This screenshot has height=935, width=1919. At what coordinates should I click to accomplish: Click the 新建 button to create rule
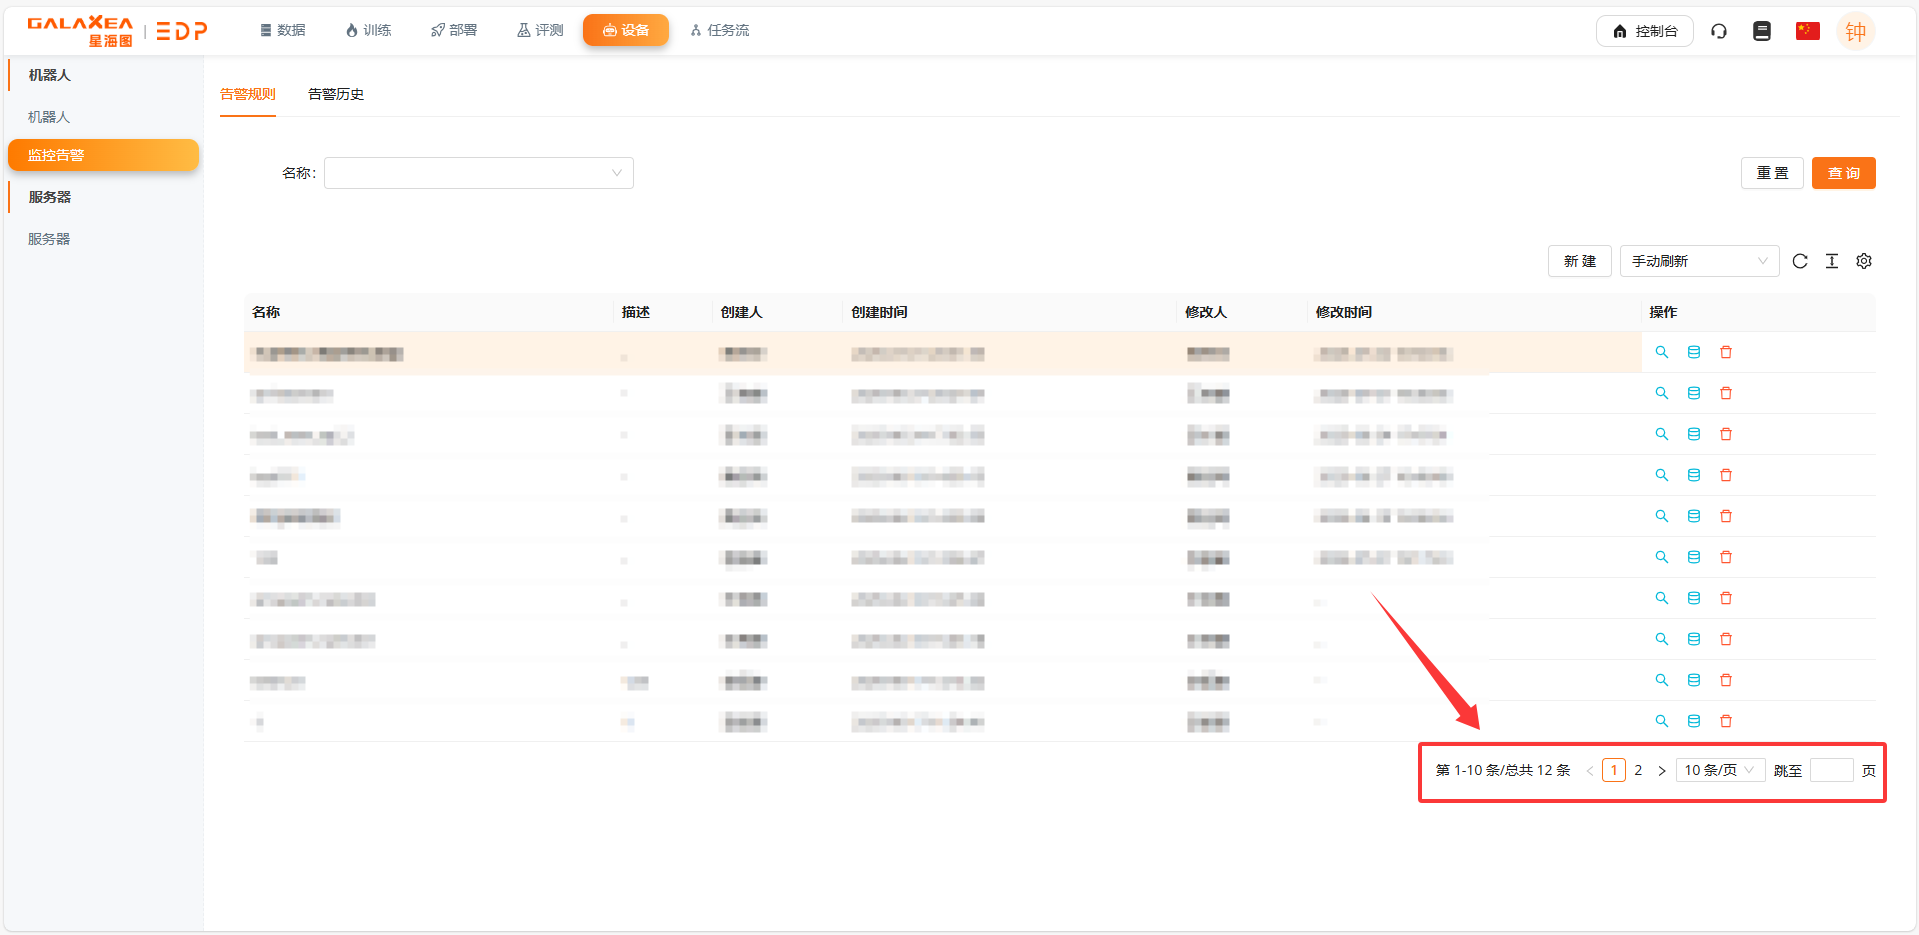1579,261
